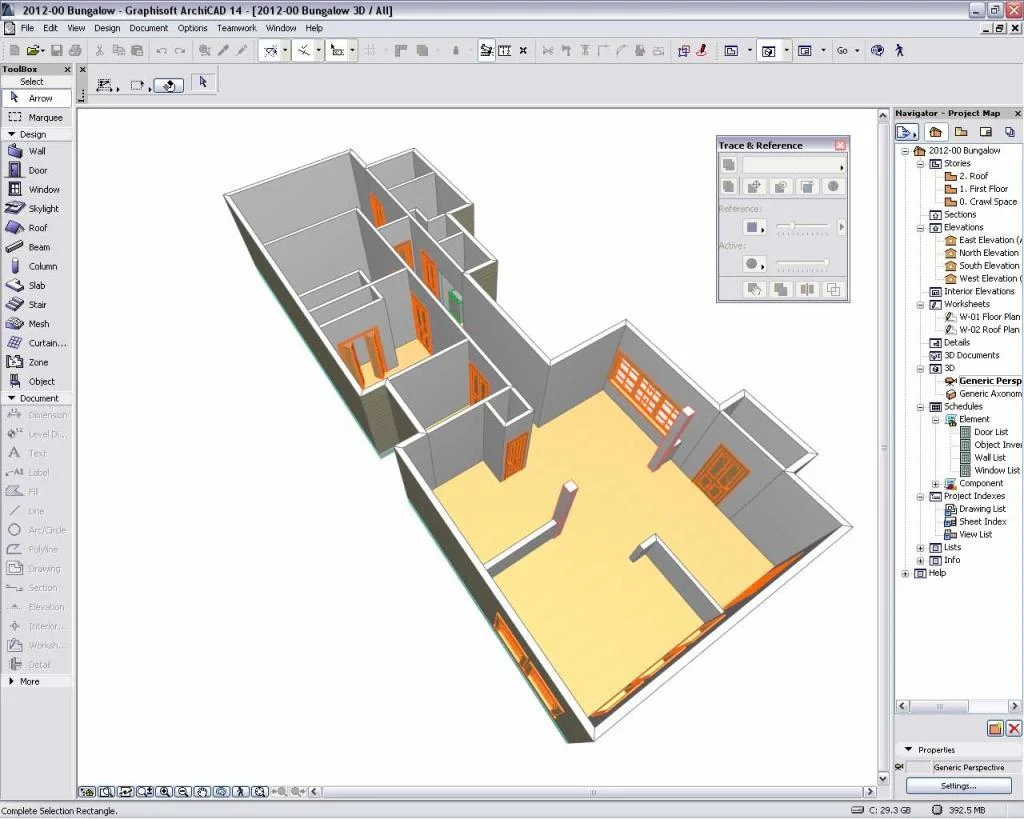Toggle the arrow selection mode button

tap(203, 83)
